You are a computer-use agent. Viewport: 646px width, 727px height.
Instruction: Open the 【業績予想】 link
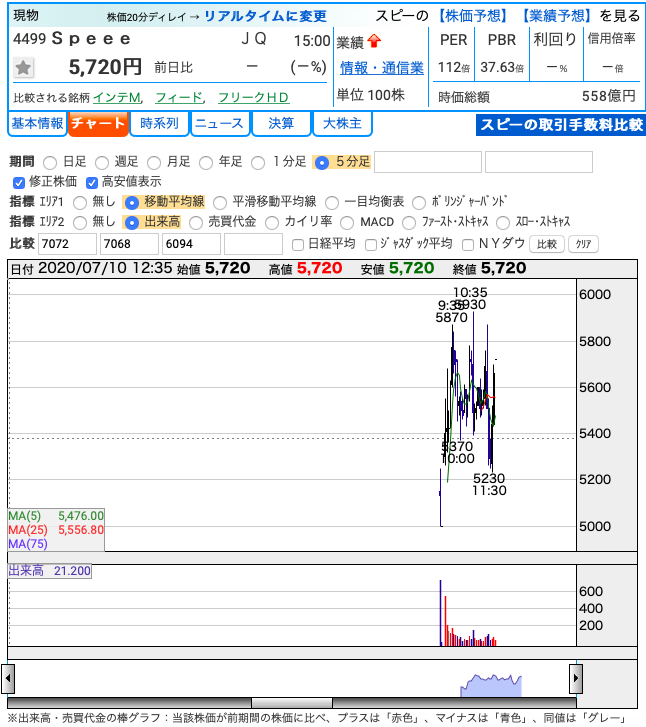click(x=556, y=16)
